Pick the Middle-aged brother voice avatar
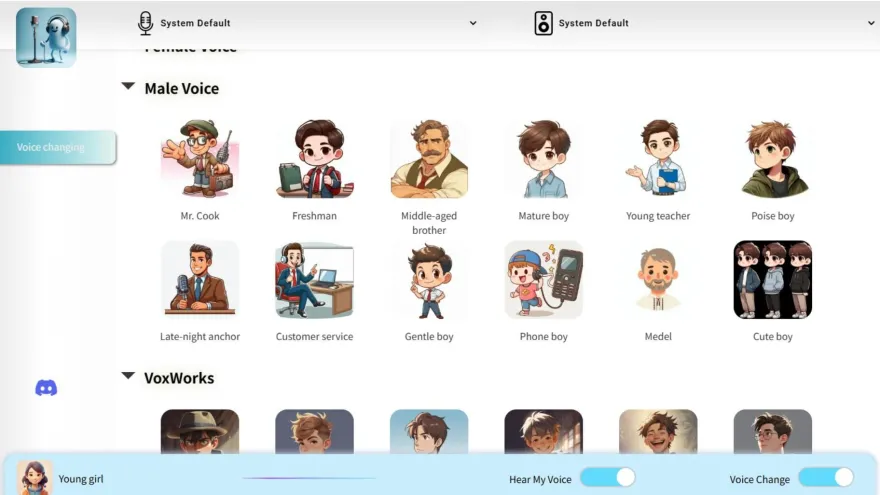Screen dimensions: 880x495 coord(429,159)
